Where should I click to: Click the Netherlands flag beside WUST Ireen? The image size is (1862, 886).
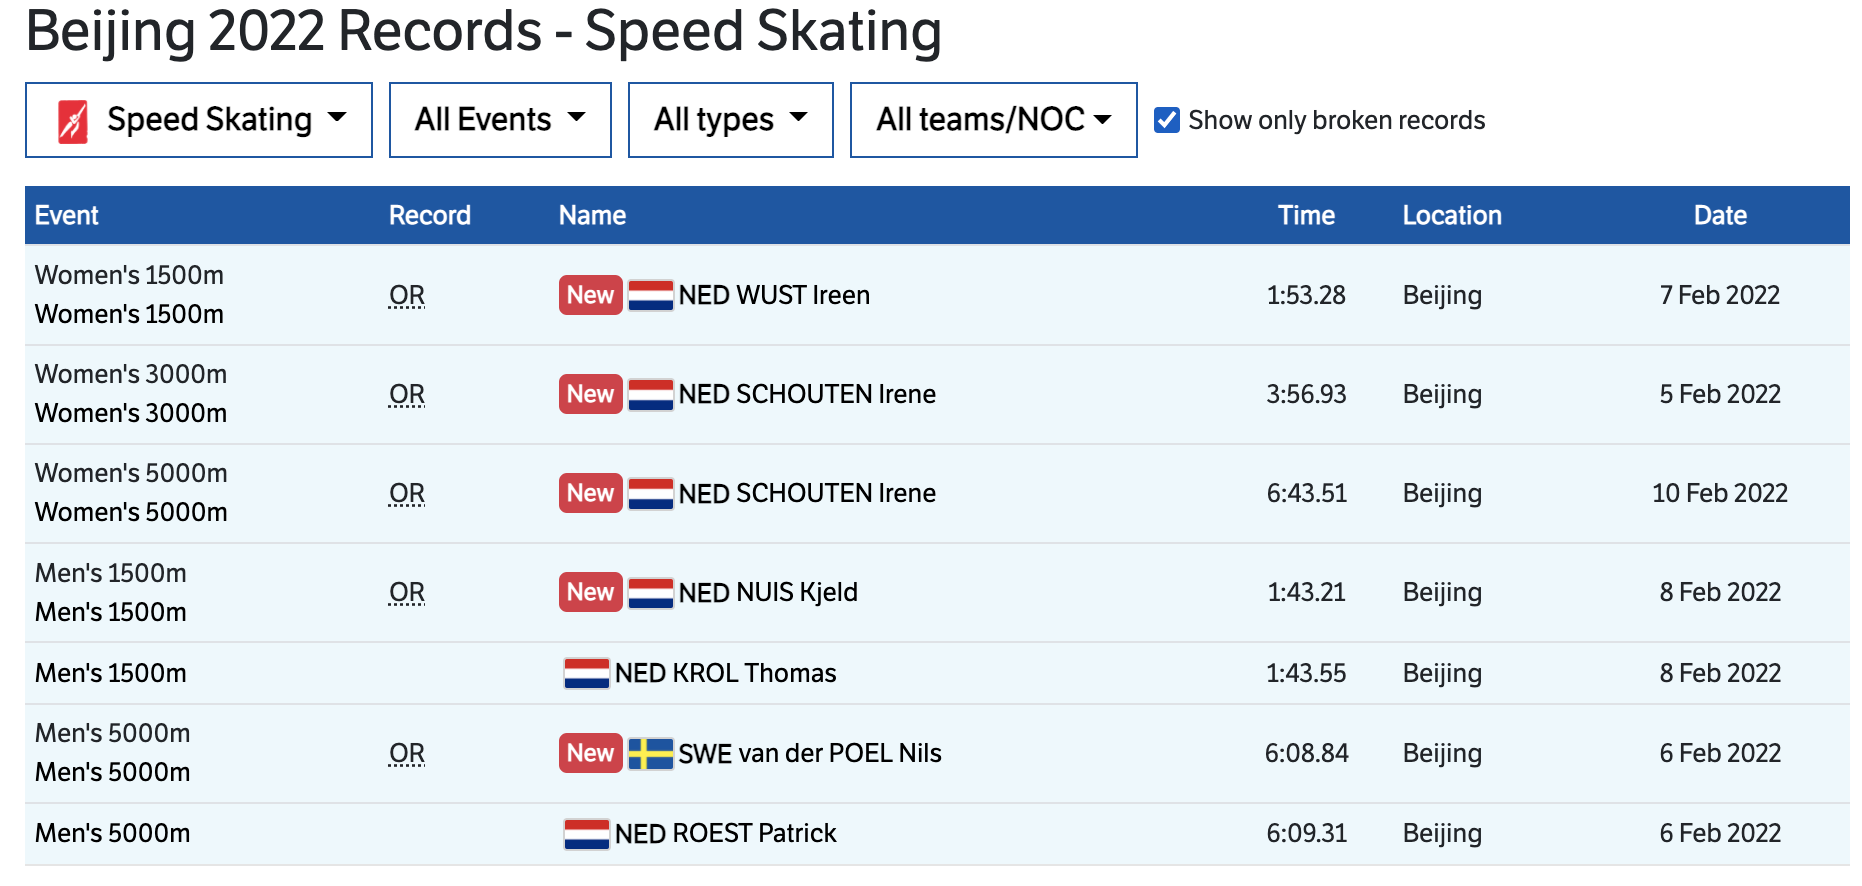[650, 296]
